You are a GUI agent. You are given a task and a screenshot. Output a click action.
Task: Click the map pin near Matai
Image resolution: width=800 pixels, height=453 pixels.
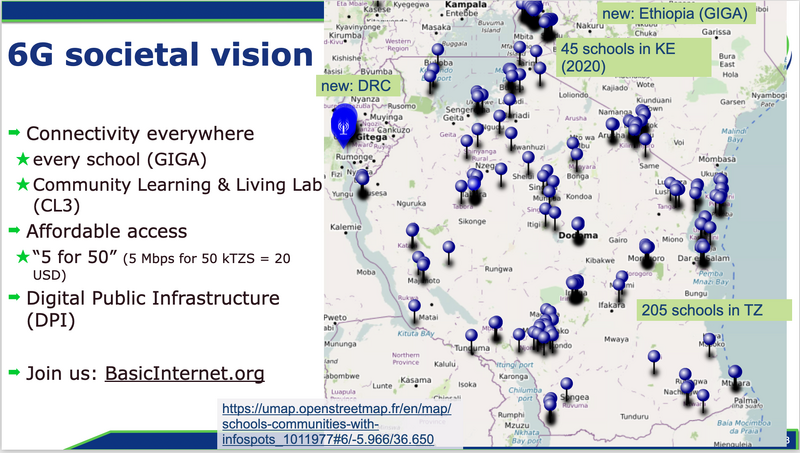(x=414, y=311)
